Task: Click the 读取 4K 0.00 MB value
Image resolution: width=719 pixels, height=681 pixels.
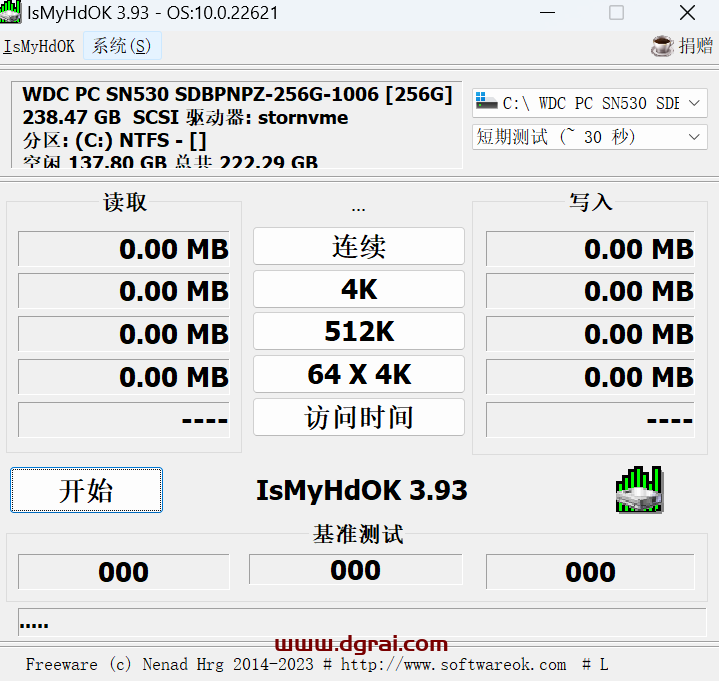Action: 124,291
